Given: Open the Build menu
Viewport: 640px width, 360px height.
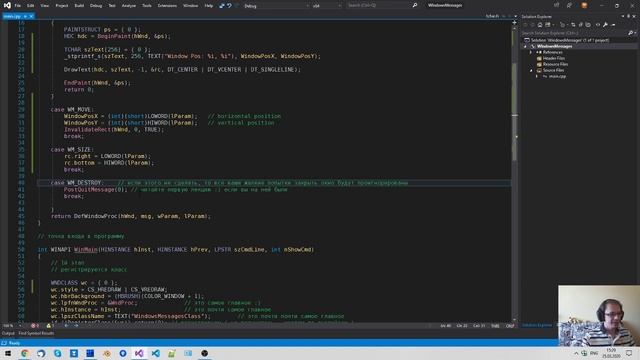Looking at the screenshot, I should [79, 6].
